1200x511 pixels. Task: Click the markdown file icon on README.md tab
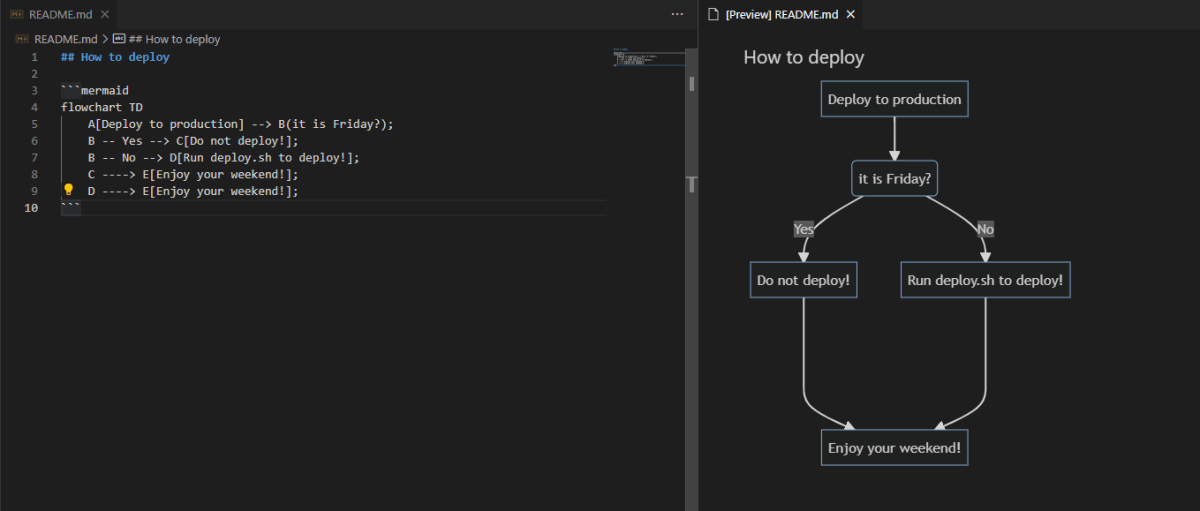17,14
